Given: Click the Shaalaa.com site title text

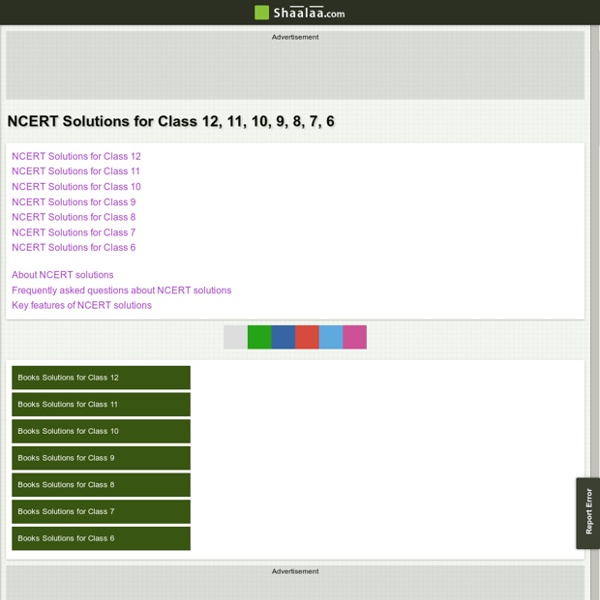Looking at the screenshot, I should click(x=309, y=13).
